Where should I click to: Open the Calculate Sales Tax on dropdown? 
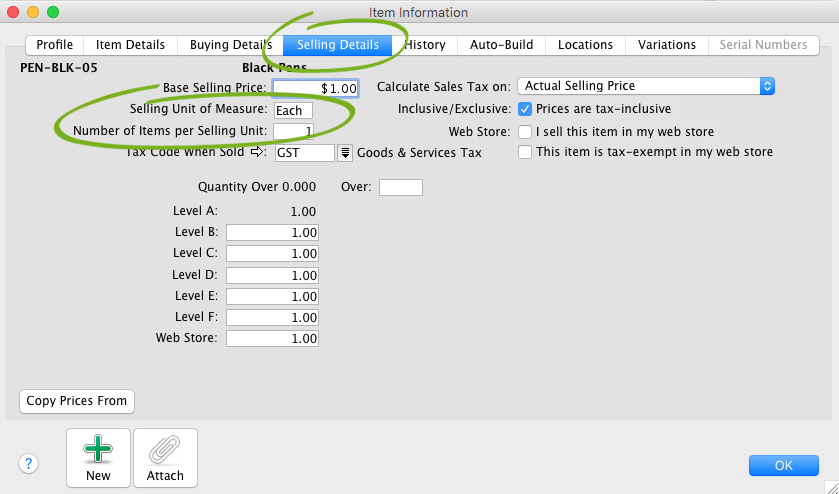646,86
